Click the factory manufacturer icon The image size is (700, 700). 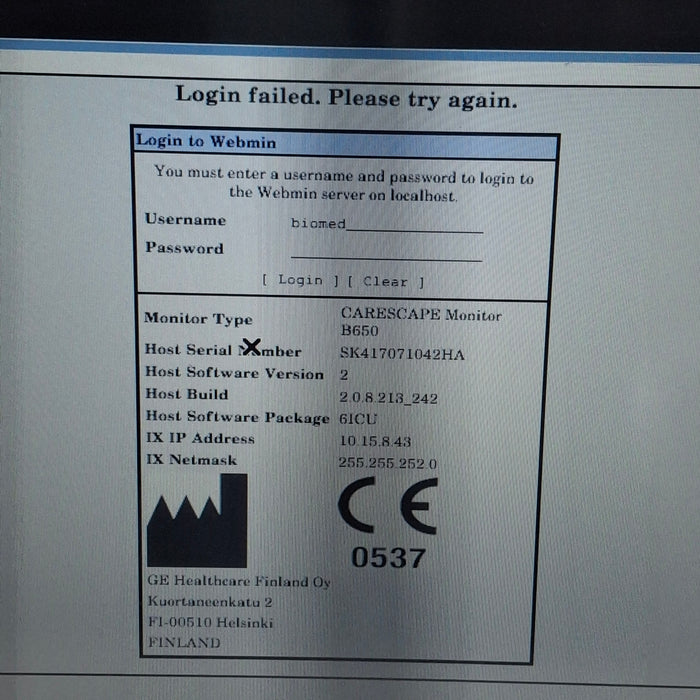tap(197, 521)
